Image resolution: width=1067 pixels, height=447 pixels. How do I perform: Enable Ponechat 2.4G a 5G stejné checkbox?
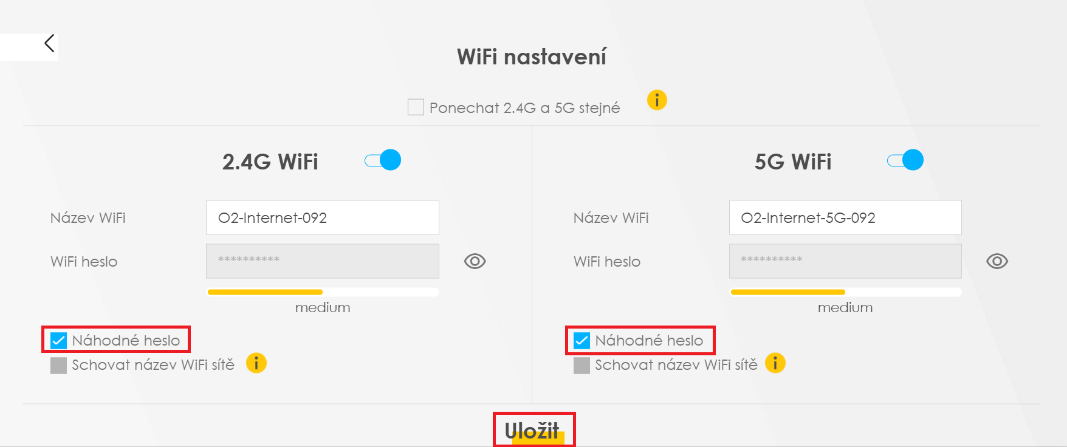coord(416,107)
